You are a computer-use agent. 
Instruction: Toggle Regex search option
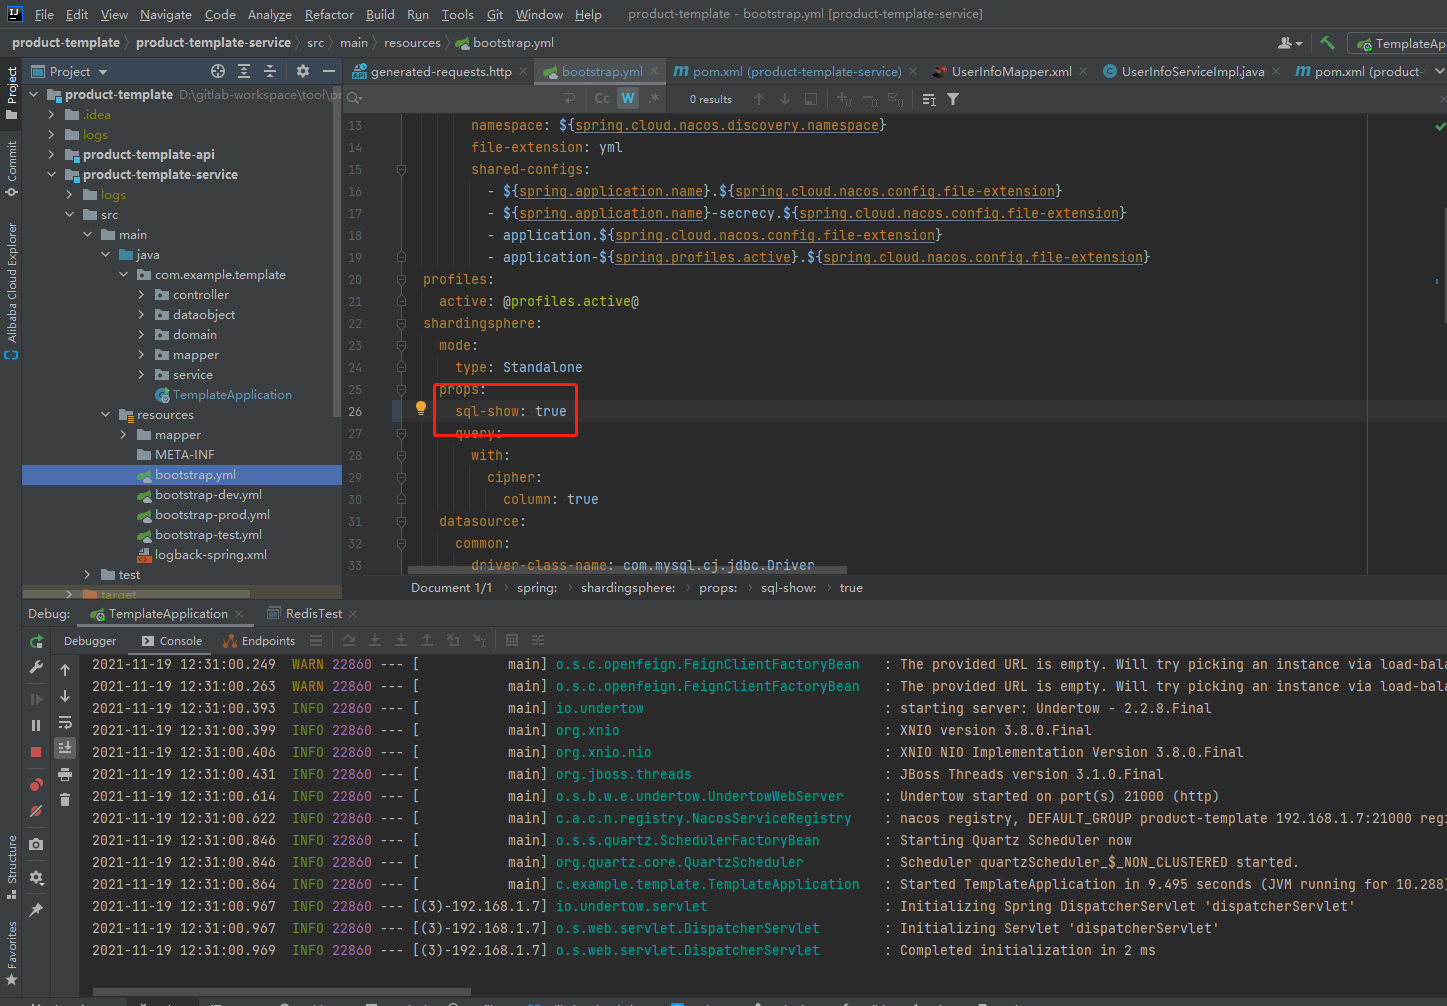coord(653,98)
